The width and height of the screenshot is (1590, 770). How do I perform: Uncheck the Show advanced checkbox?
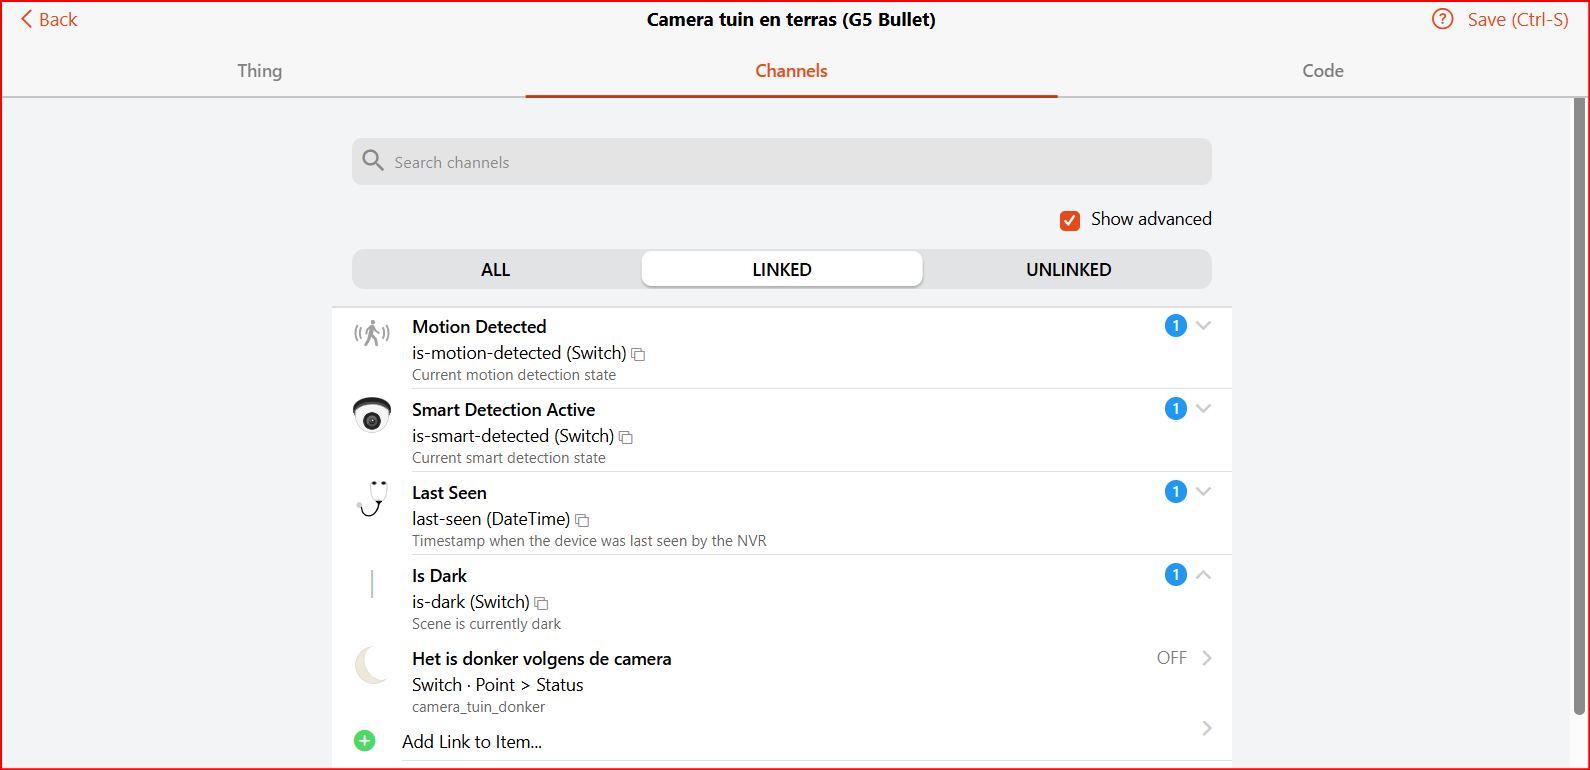[x=1070, y=220]
